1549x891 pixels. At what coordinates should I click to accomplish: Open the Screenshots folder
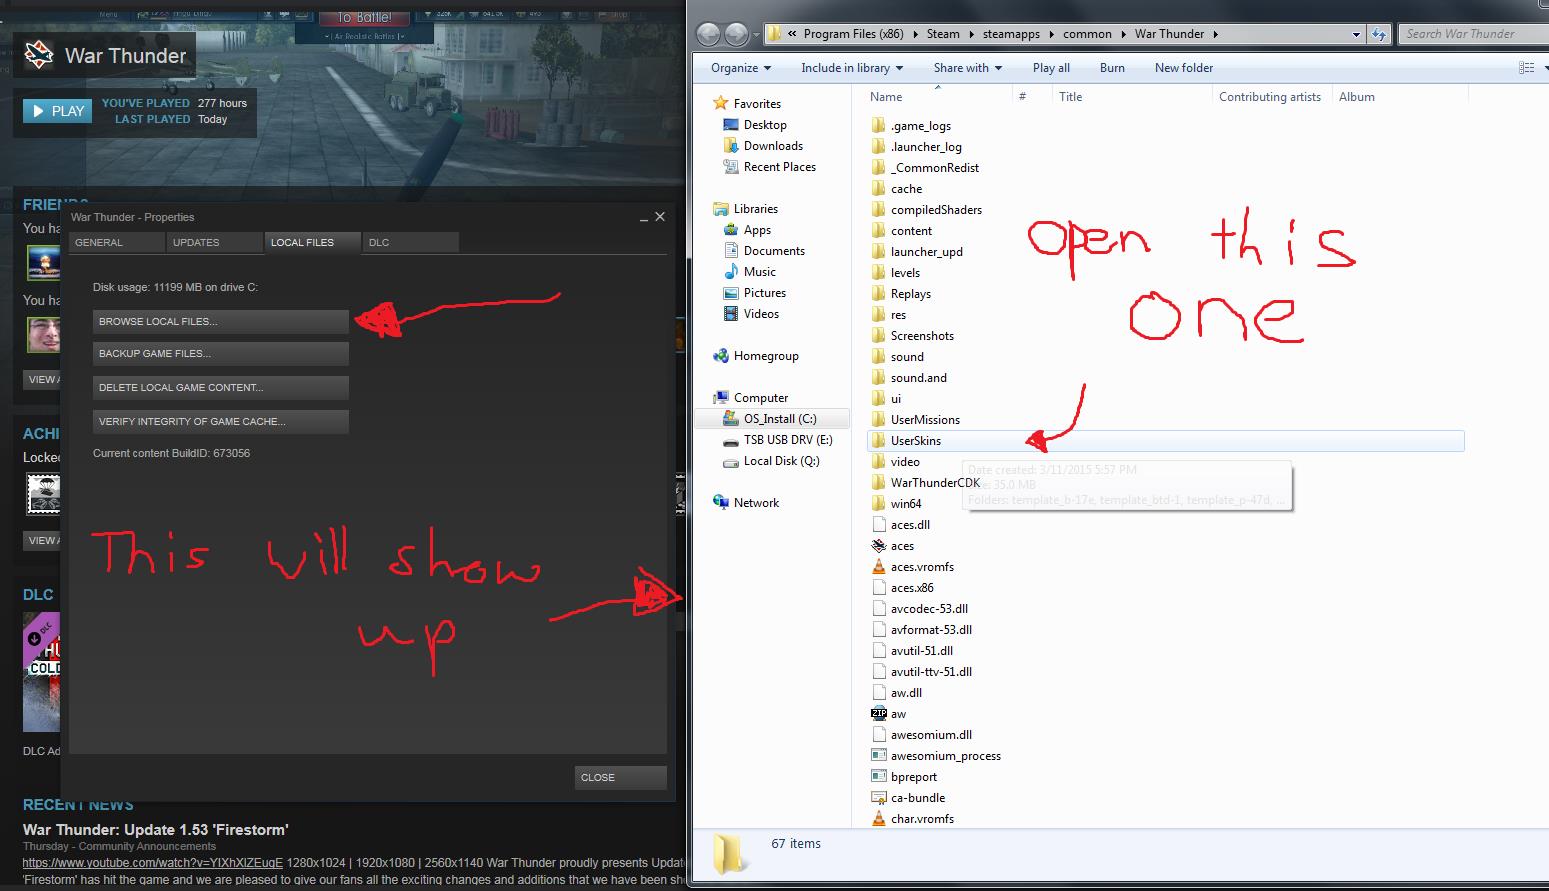(x=922, y=336)
